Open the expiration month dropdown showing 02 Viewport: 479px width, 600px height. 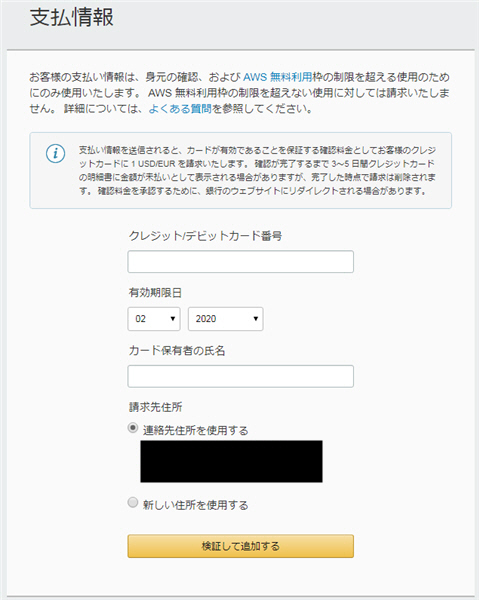coord(154,319)
